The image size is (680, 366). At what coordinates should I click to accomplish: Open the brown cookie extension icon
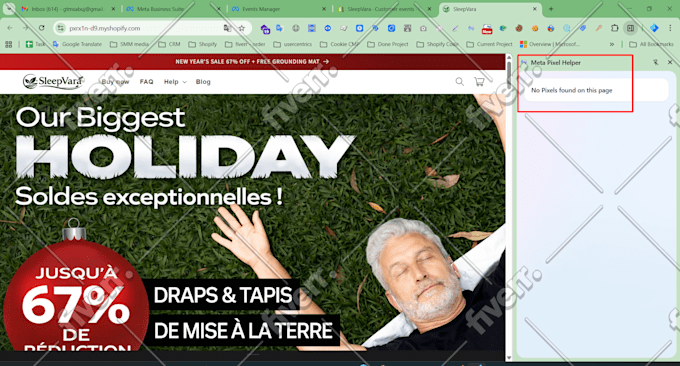coord(519,28)
